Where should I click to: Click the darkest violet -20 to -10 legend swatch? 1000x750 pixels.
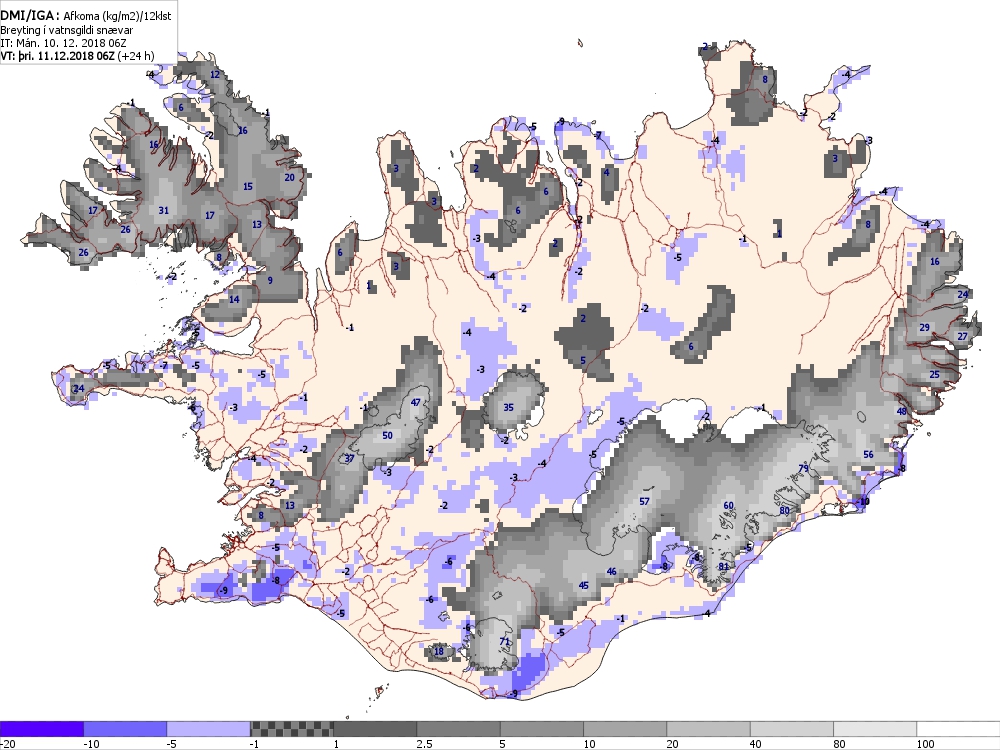pos(41,728)
